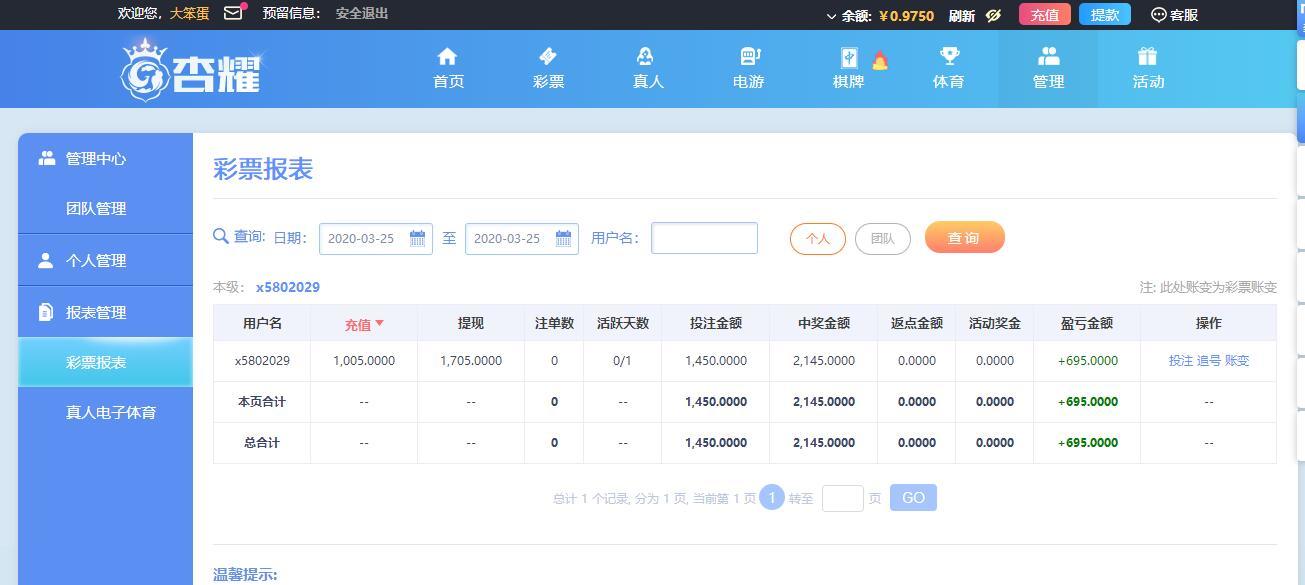Click 投注金额 column header

(716, 323)
